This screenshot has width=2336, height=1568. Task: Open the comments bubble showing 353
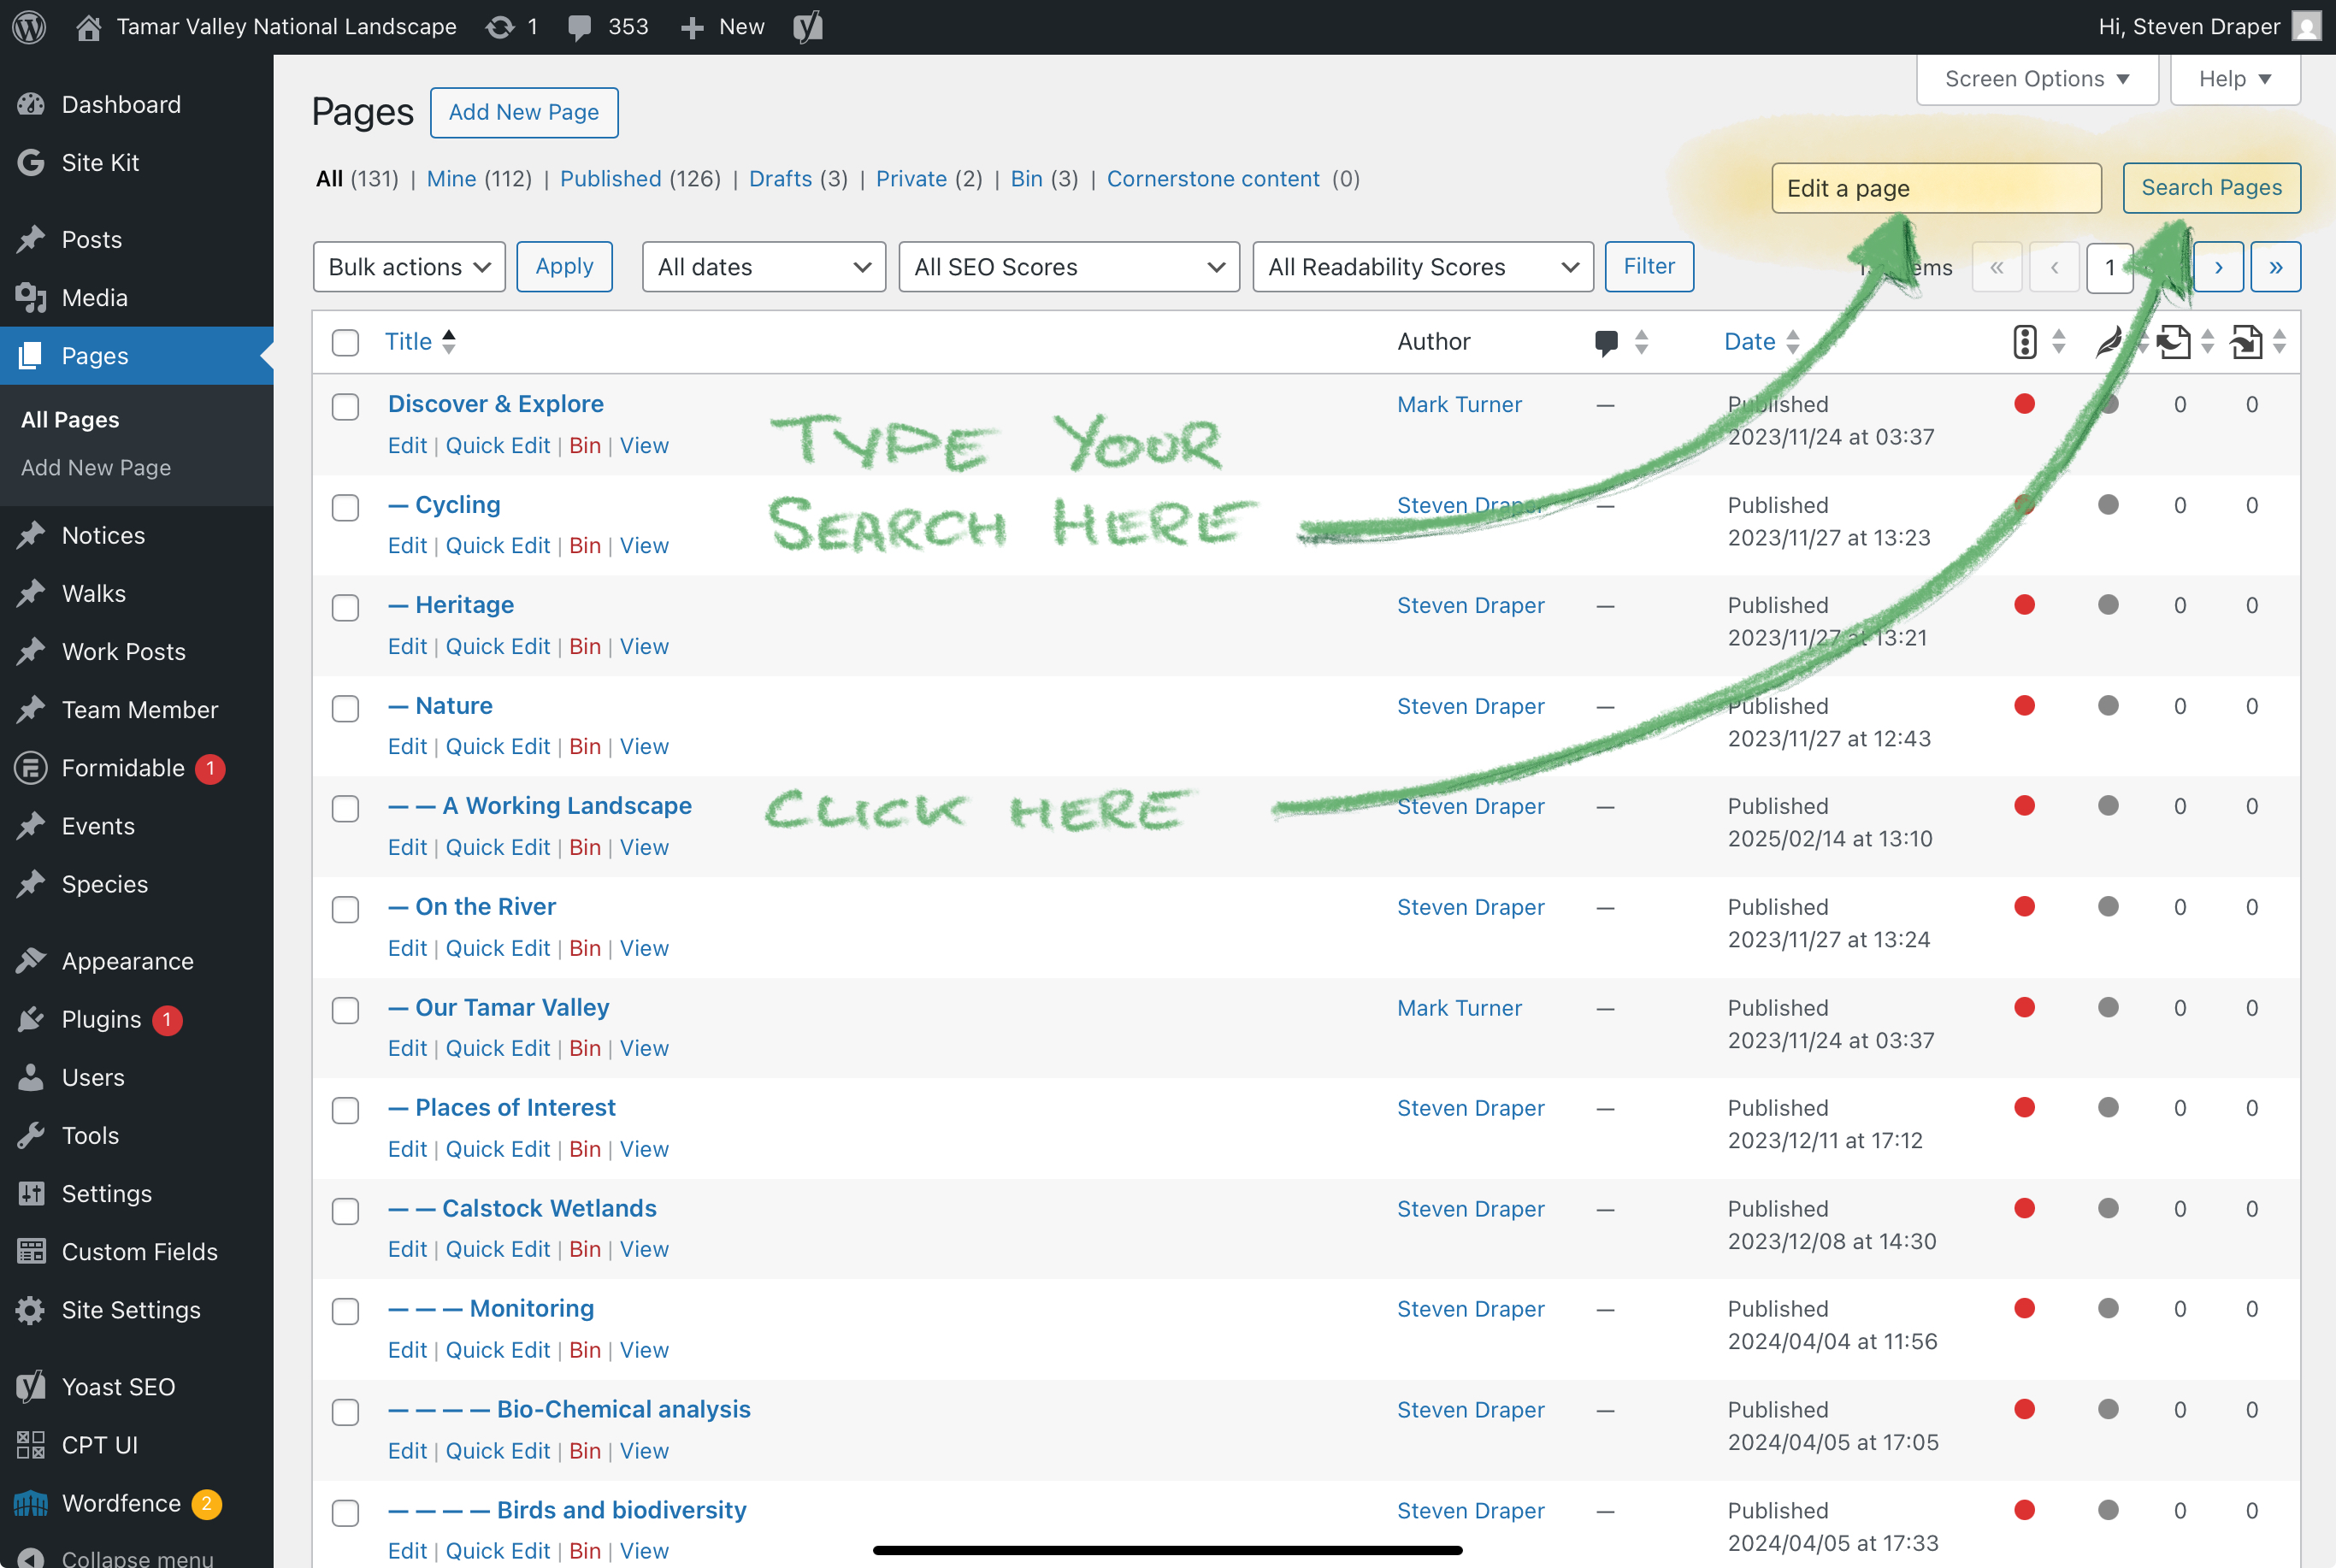(x=579, y=27)
